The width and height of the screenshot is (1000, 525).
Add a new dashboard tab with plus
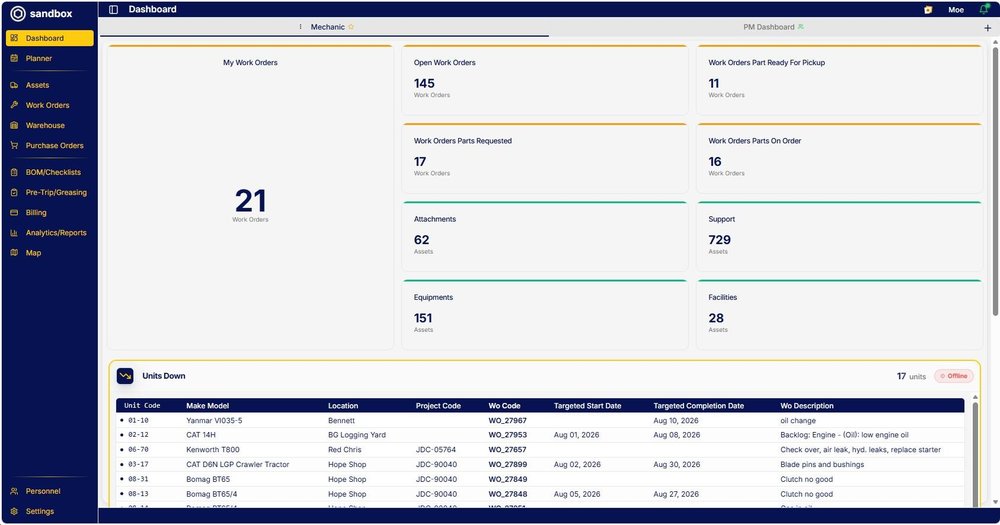(987, 27)
